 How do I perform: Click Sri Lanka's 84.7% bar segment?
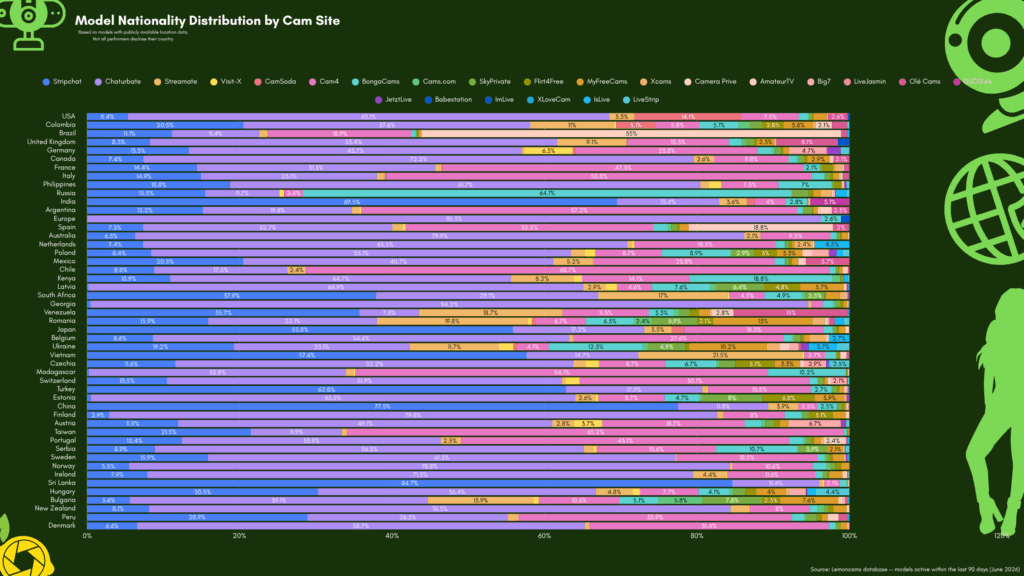[x=410, y=483]
